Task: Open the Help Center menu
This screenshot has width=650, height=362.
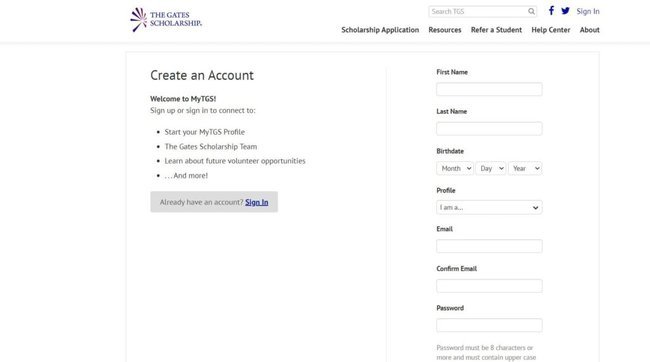Action: 551,30
